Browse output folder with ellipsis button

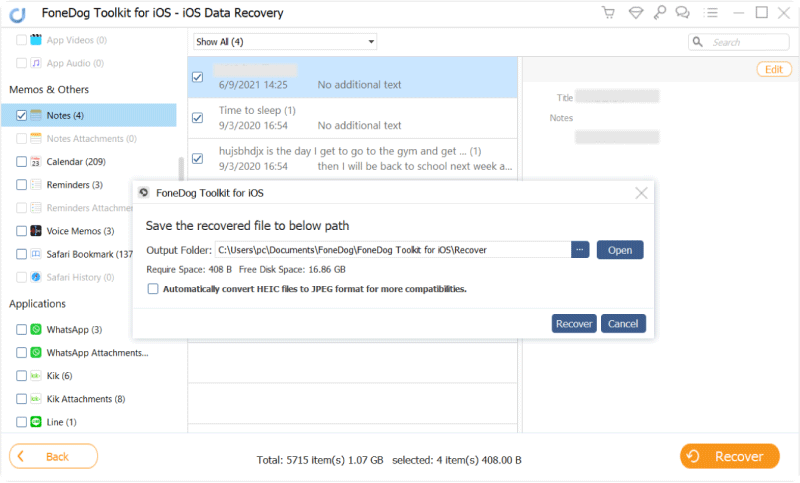(580, 250)
